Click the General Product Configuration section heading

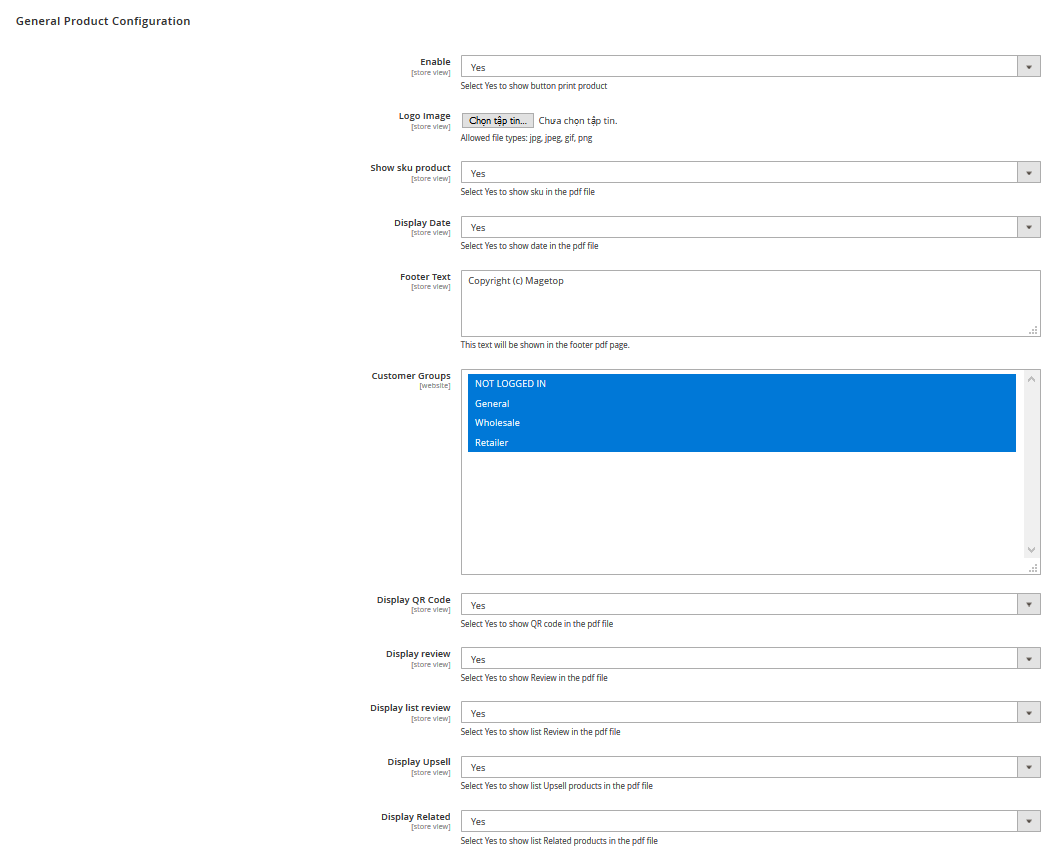[x=103, y=21]
